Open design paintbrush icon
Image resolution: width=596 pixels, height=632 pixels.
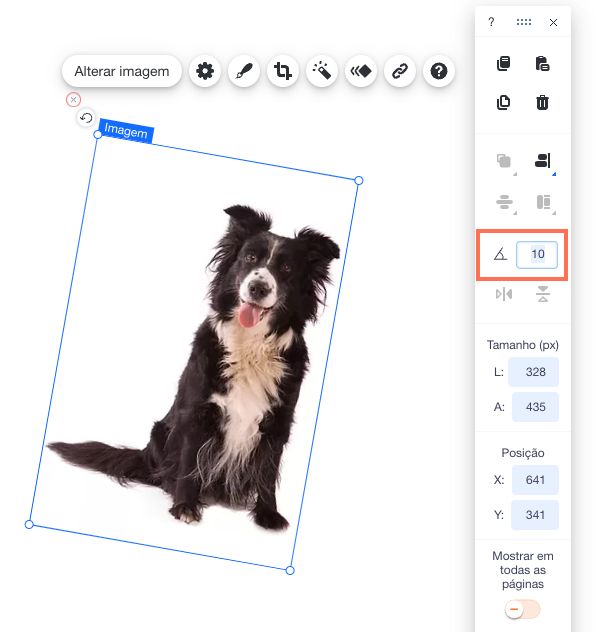(244, 71)
